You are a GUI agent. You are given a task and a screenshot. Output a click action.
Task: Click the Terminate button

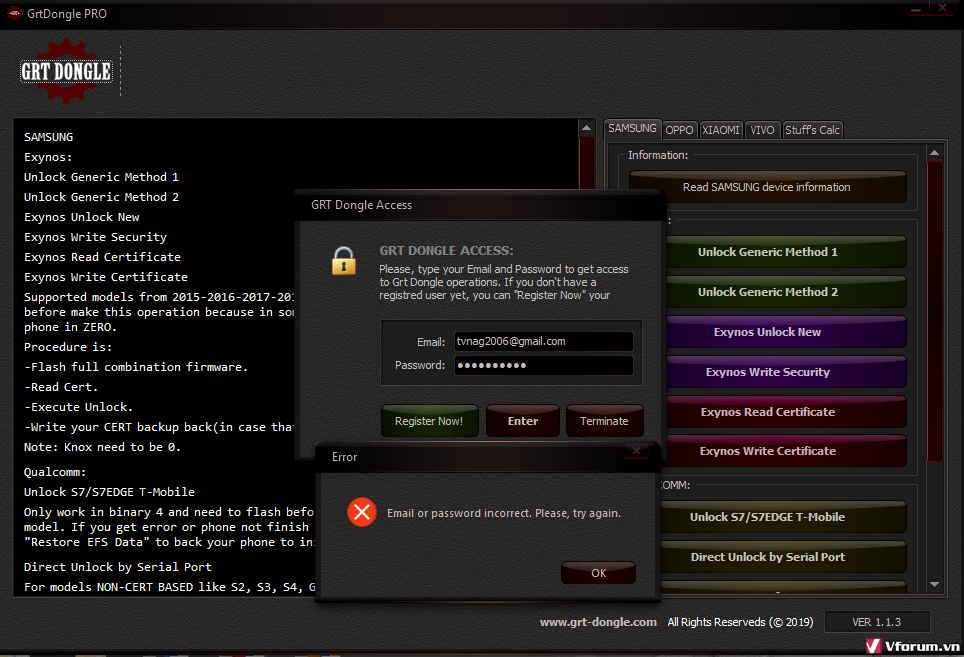pos(604,421)
